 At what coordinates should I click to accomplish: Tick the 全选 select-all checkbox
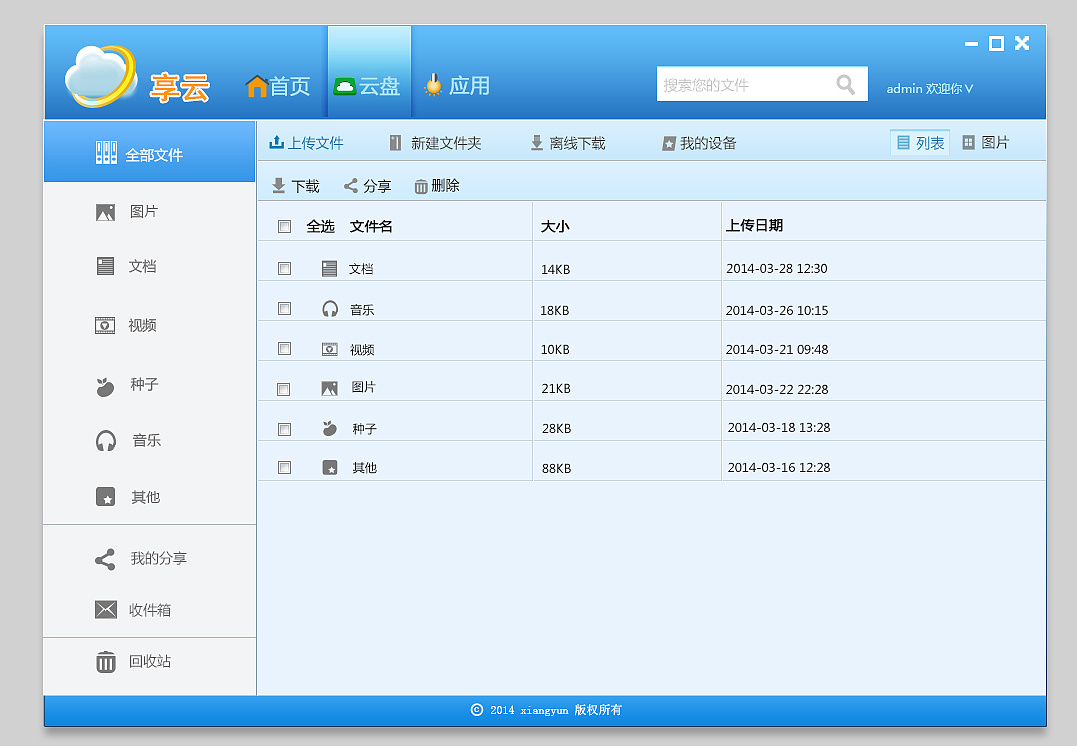[284, 226]
